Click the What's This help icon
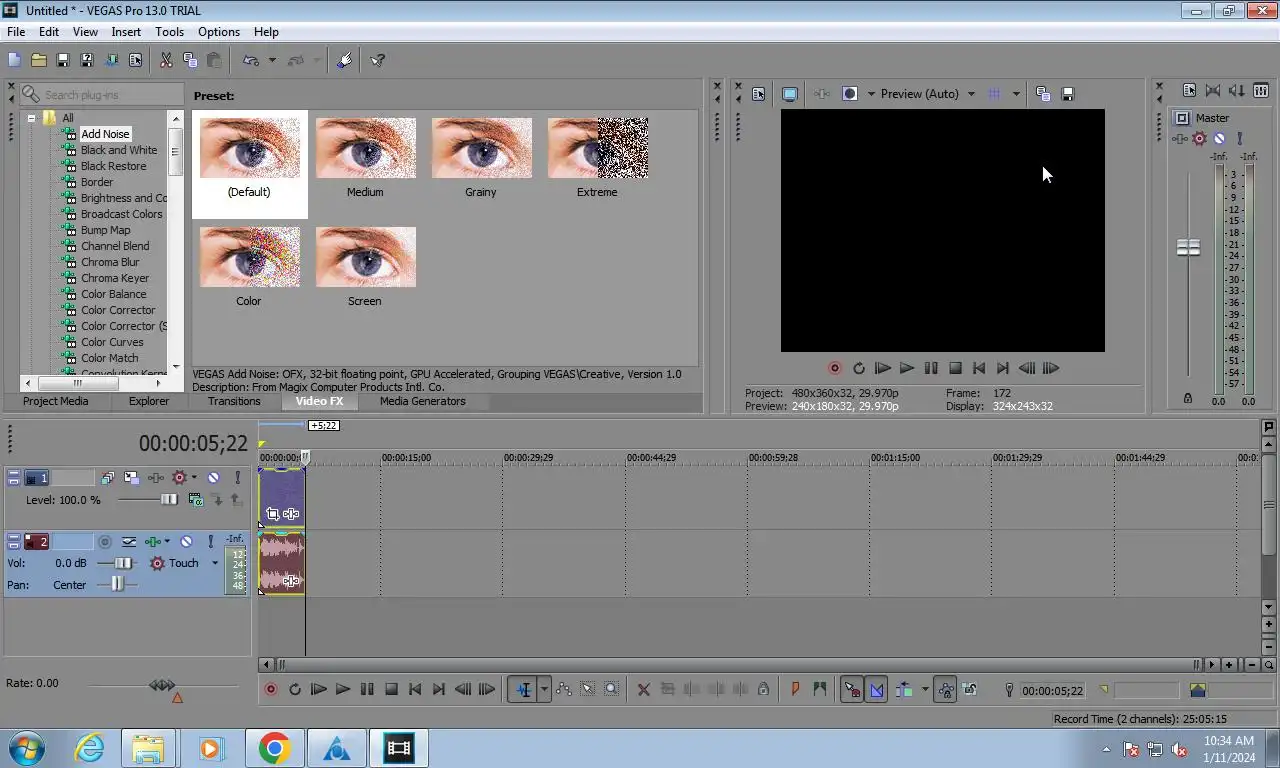The width and height of the screenshot is (1280, 768). (x=378, y=60)
